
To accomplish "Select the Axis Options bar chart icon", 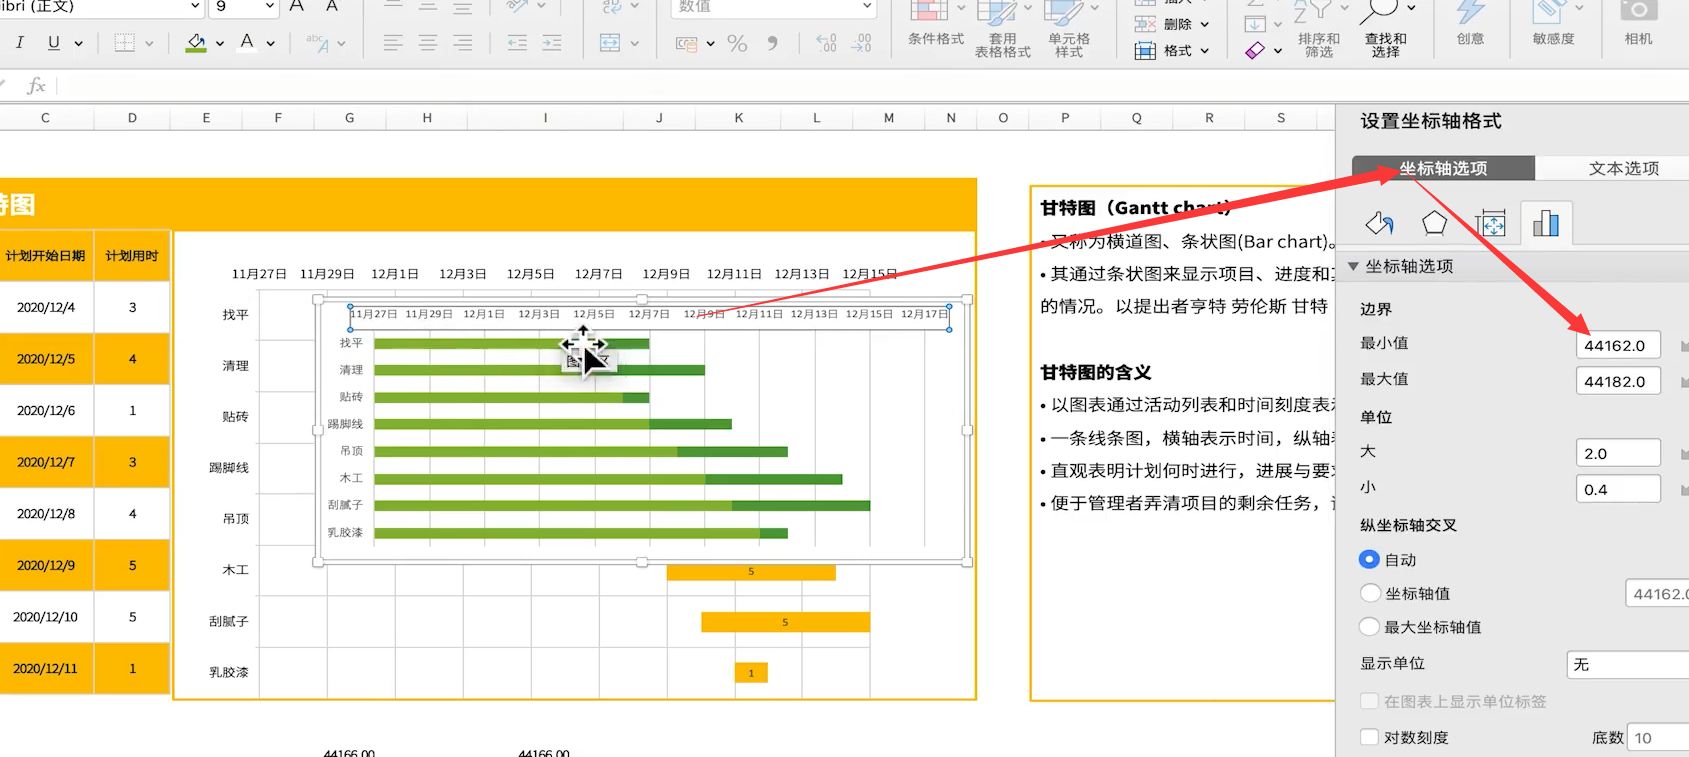I will 1546,223.
